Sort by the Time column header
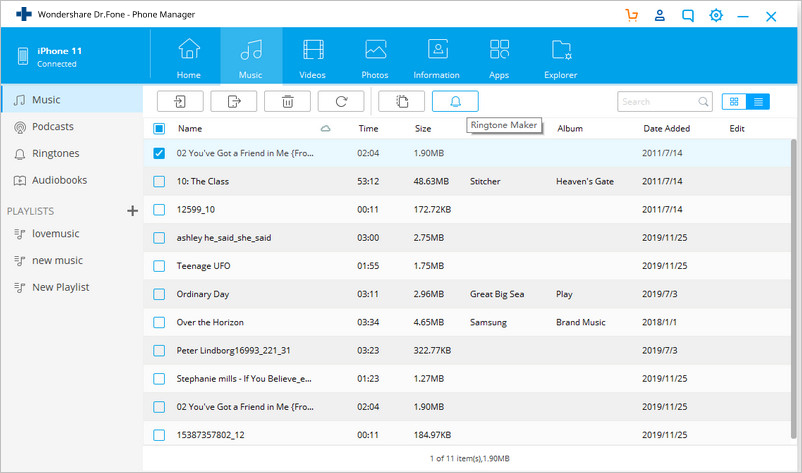Screen dimensions: 802x473 368,129
